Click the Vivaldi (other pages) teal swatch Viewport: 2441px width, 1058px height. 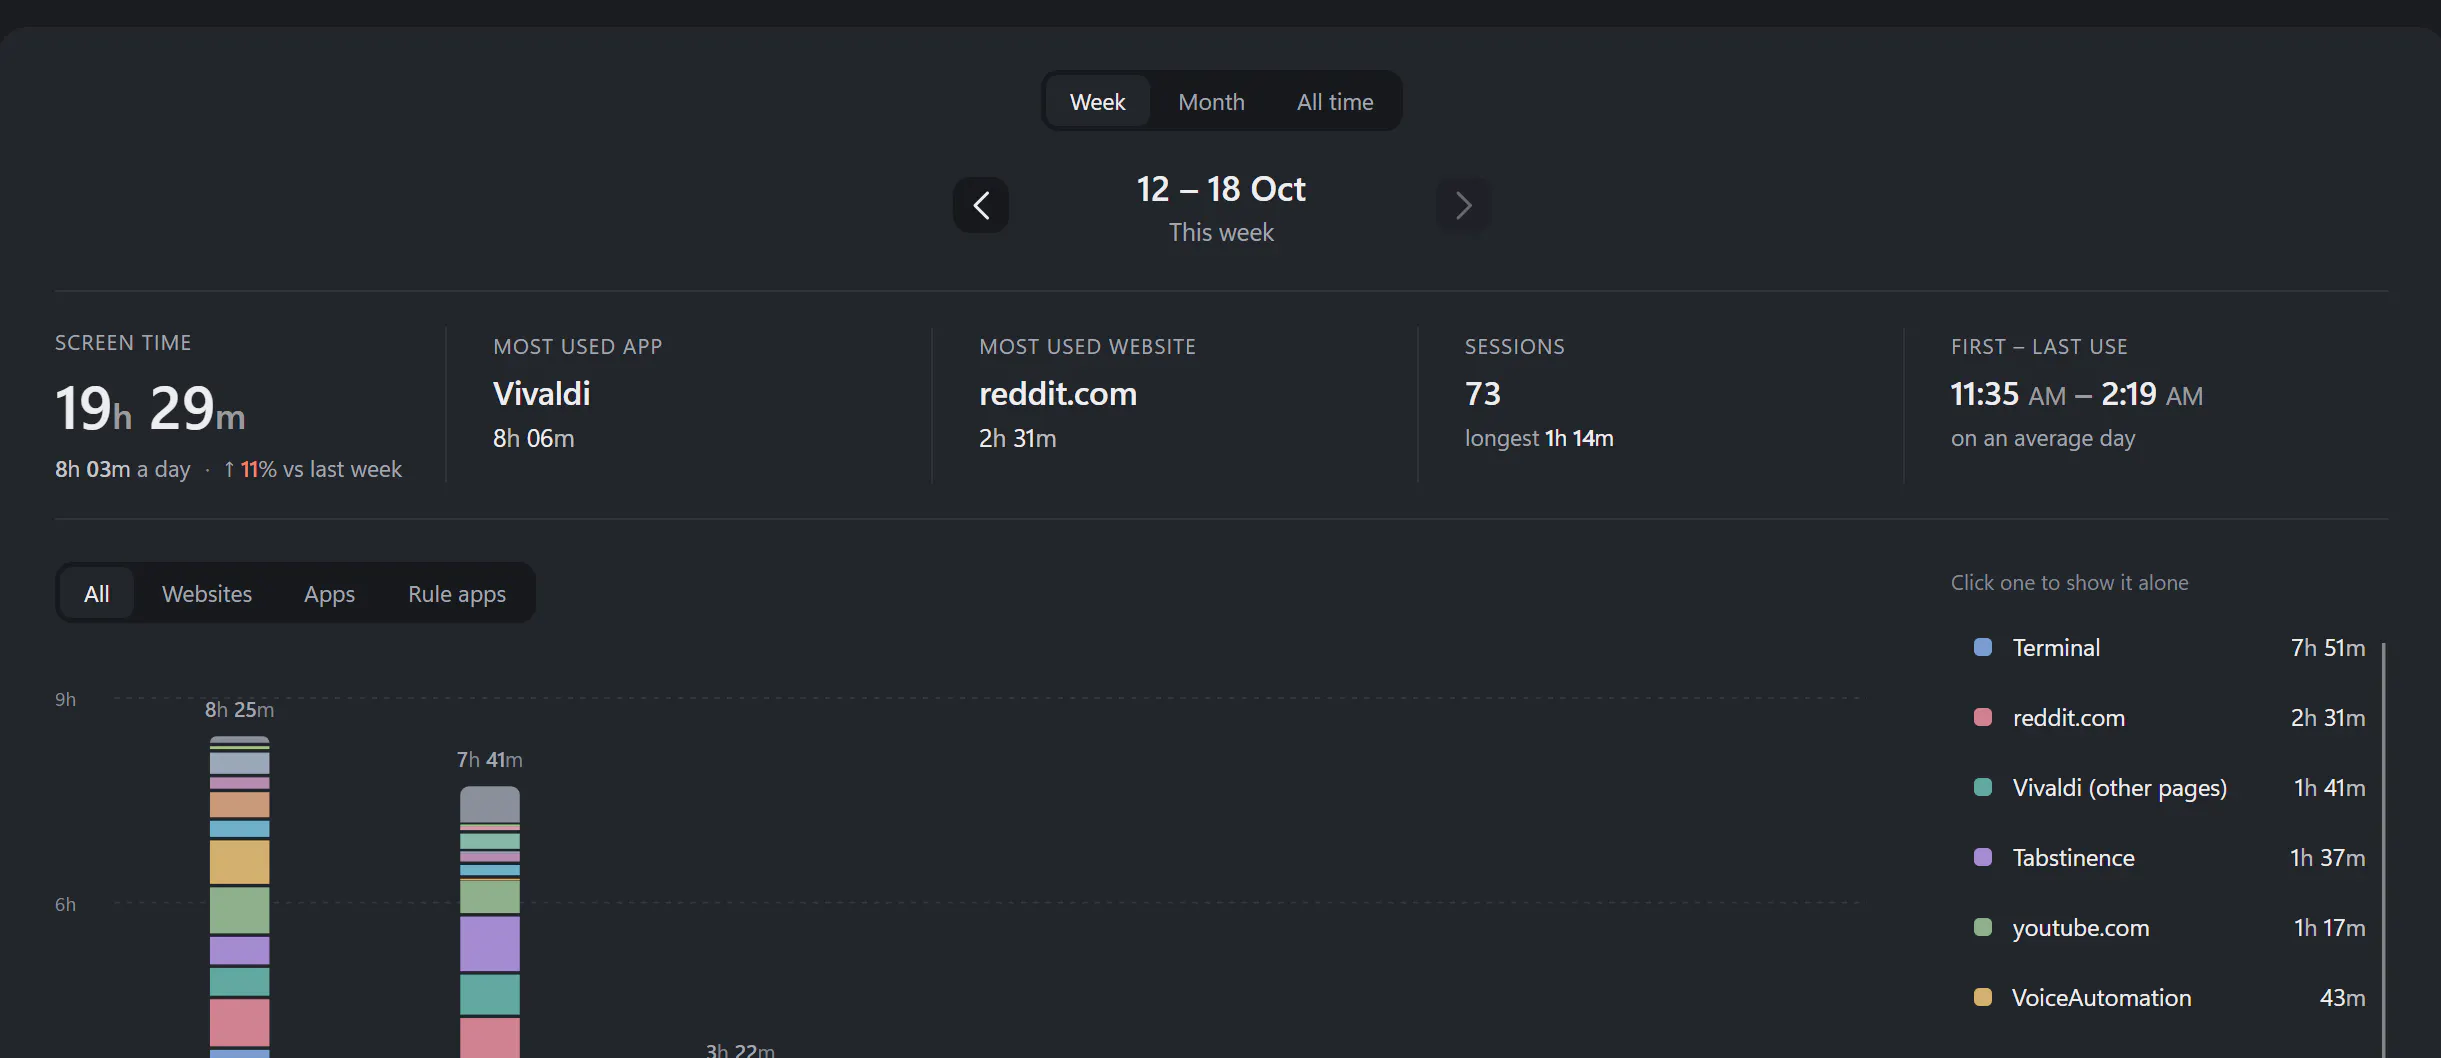(1982, 787)
